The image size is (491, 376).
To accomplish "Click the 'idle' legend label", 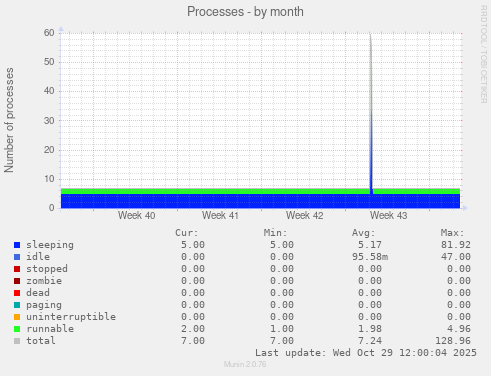I will pos(38,257).
